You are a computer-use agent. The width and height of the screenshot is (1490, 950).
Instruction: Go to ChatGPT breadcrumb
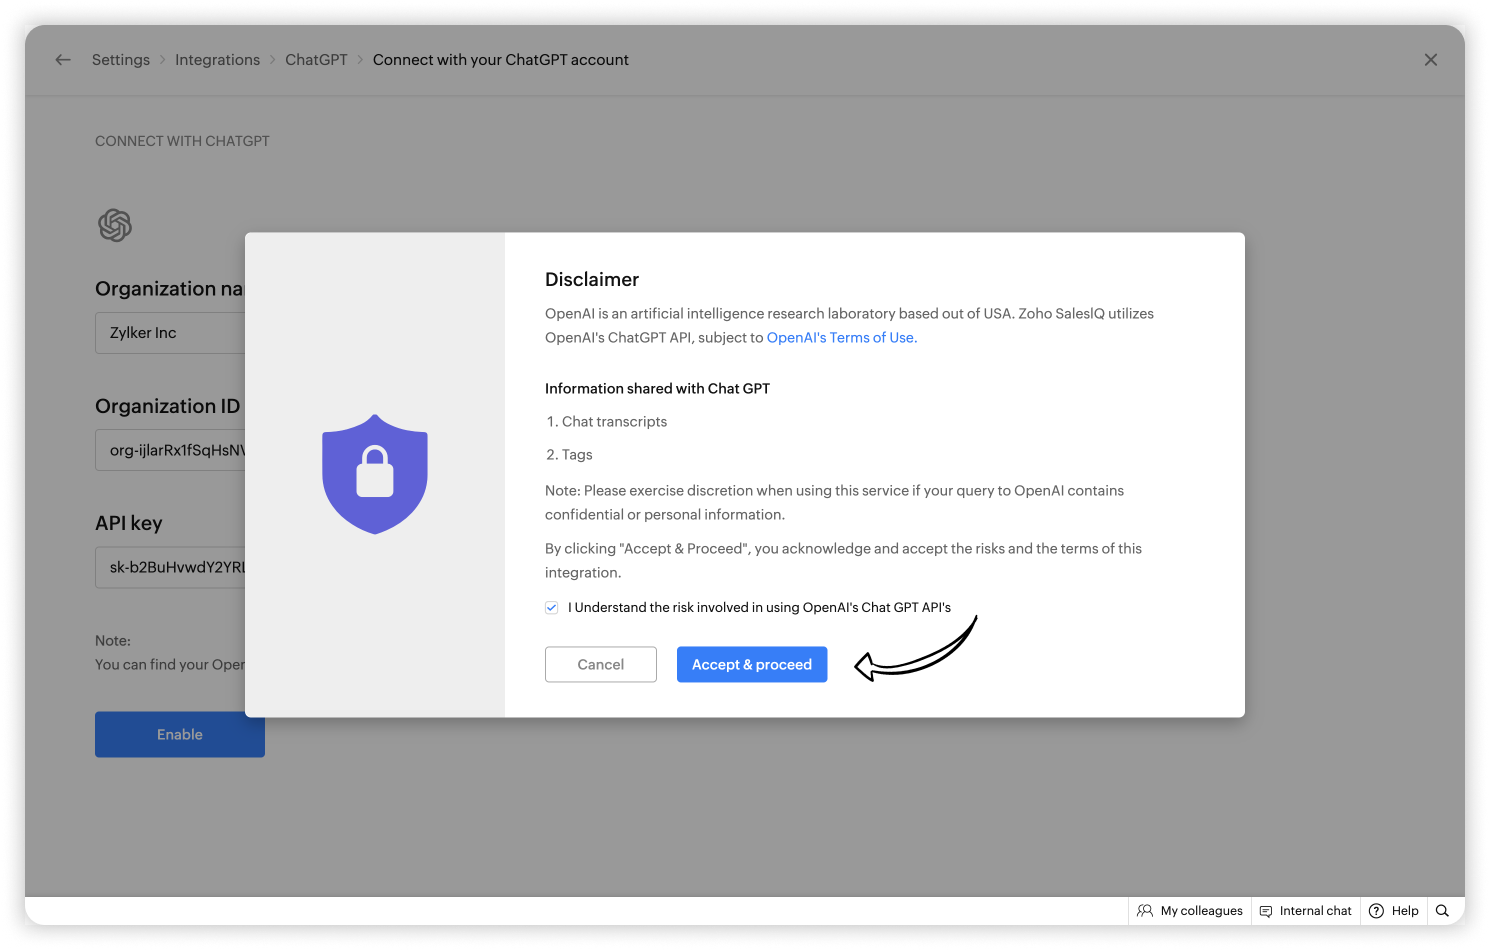pyautogui.click(x=316, y=60)
